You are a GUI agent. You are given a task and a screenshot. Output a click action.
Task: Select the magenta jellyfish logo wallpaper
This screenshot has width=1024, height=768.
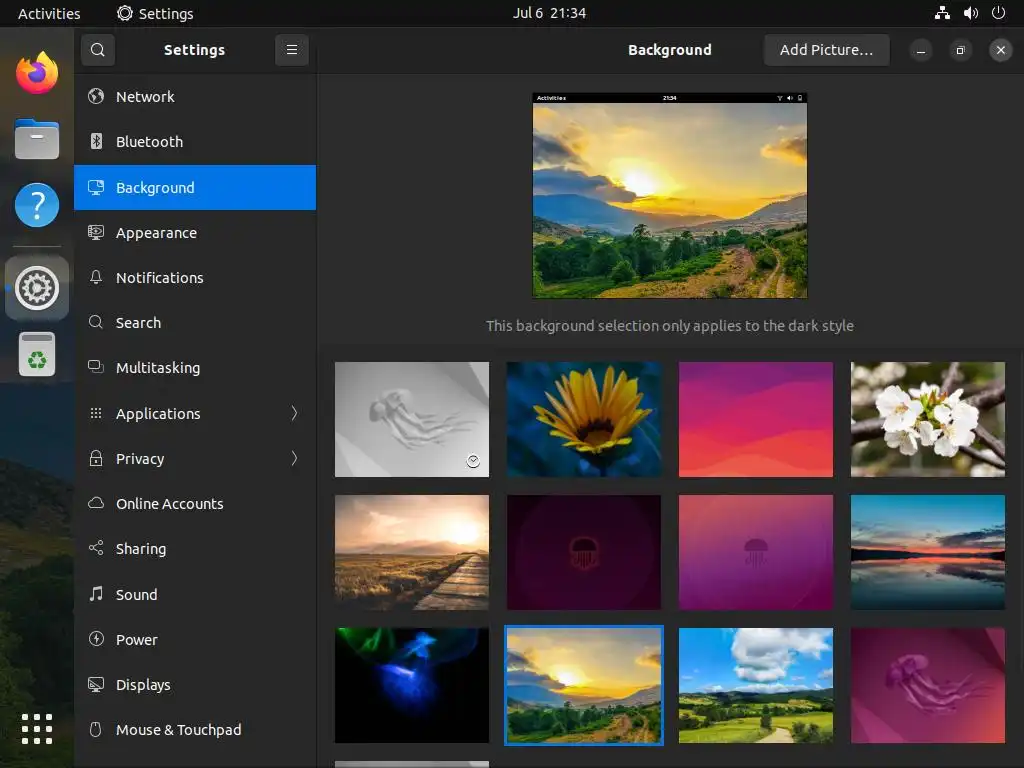[756, 552]
